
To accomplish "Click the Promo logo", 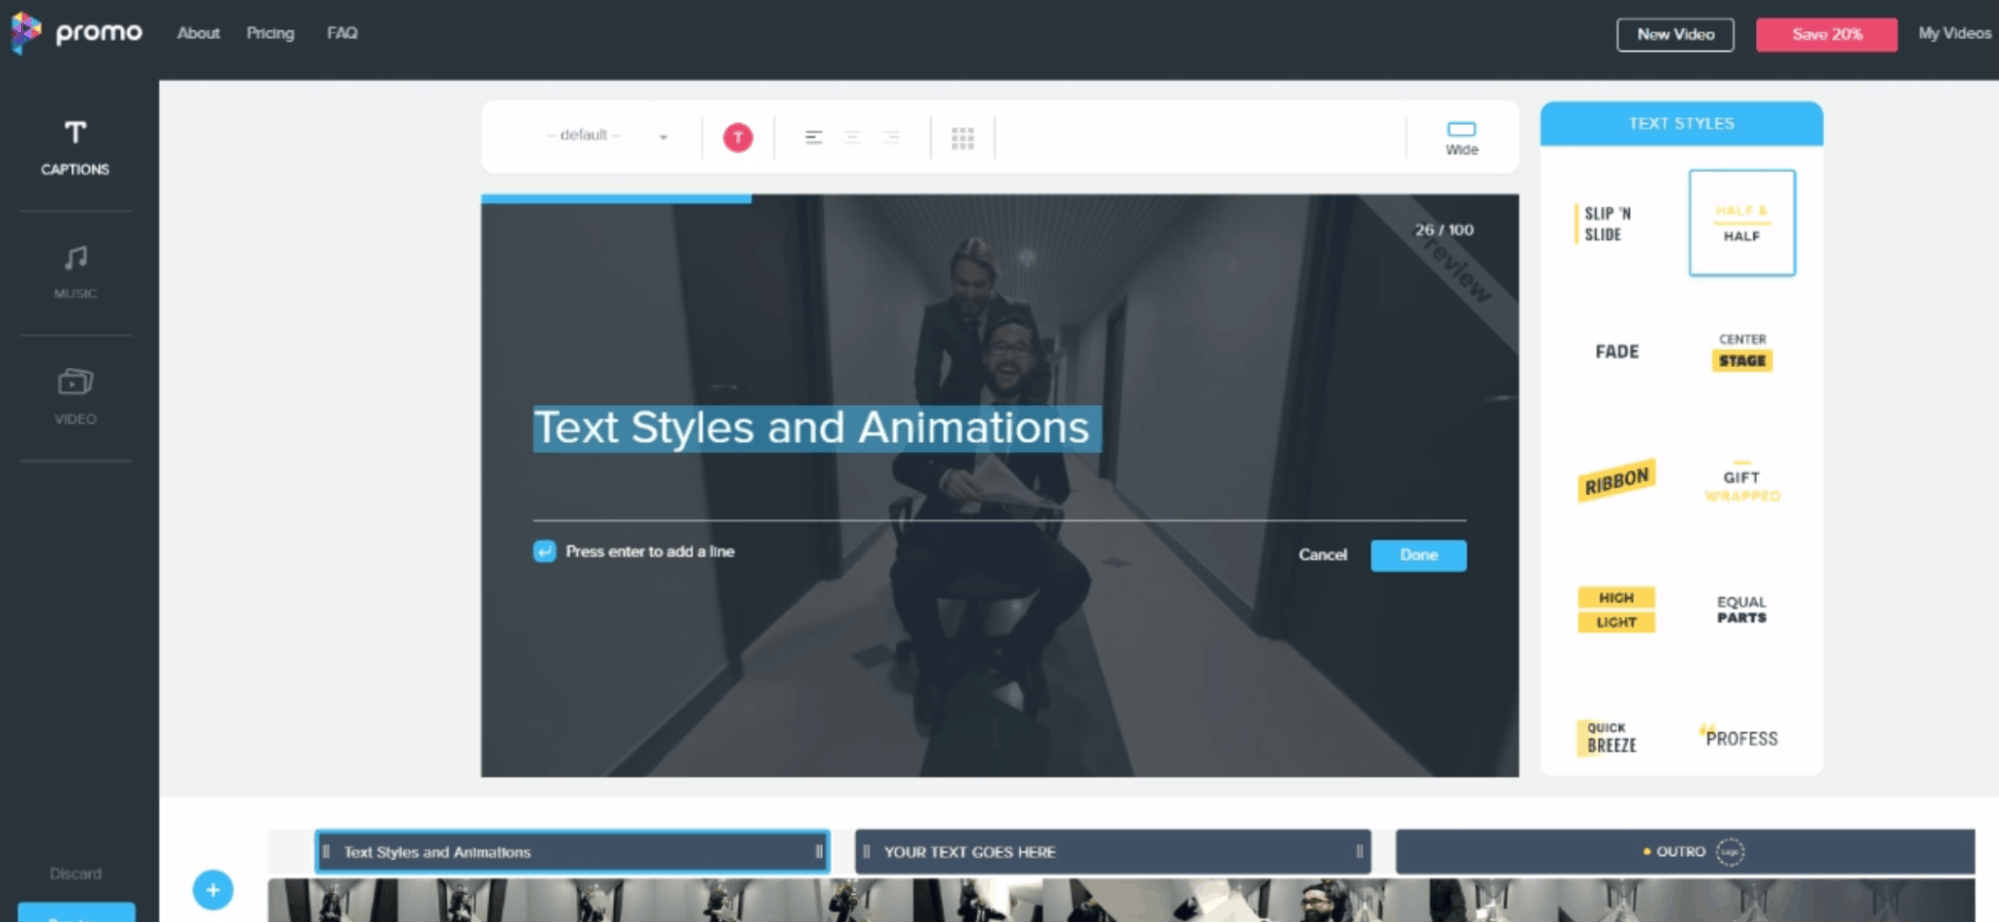I will coord(77,33).
